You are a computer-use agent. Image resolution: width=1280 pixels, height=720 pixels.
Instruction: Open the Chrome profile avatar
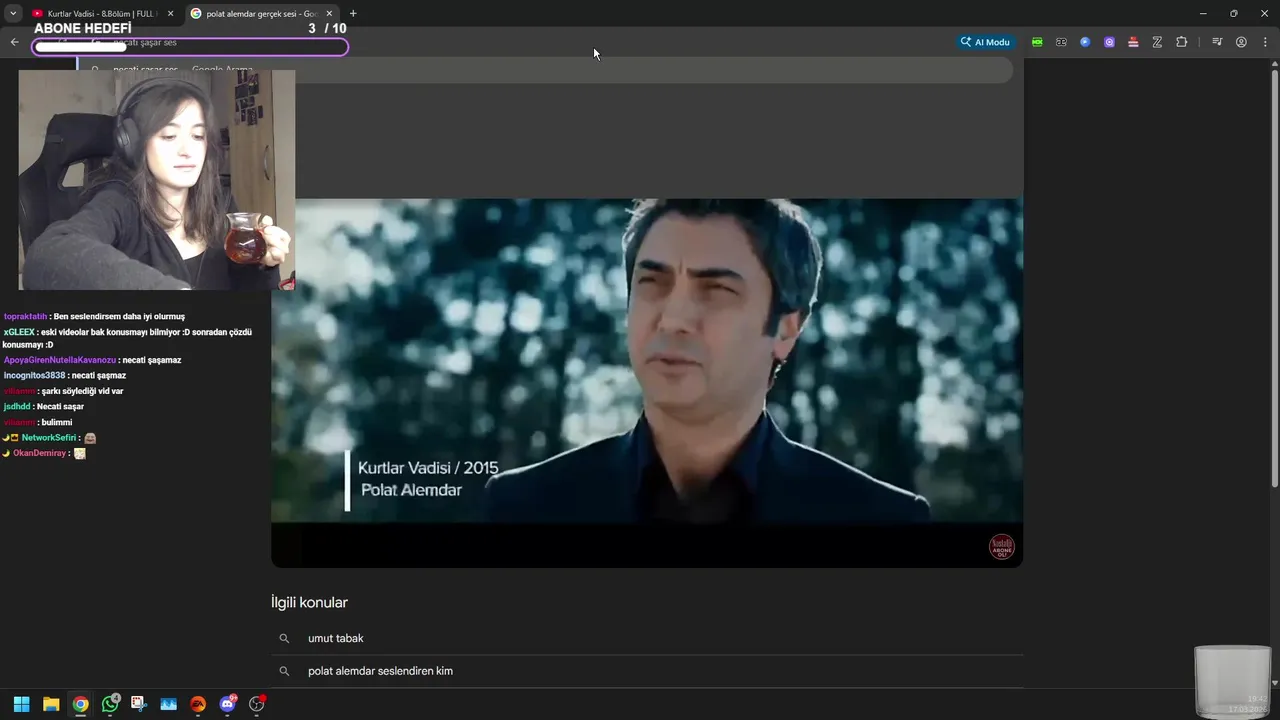1241,42
